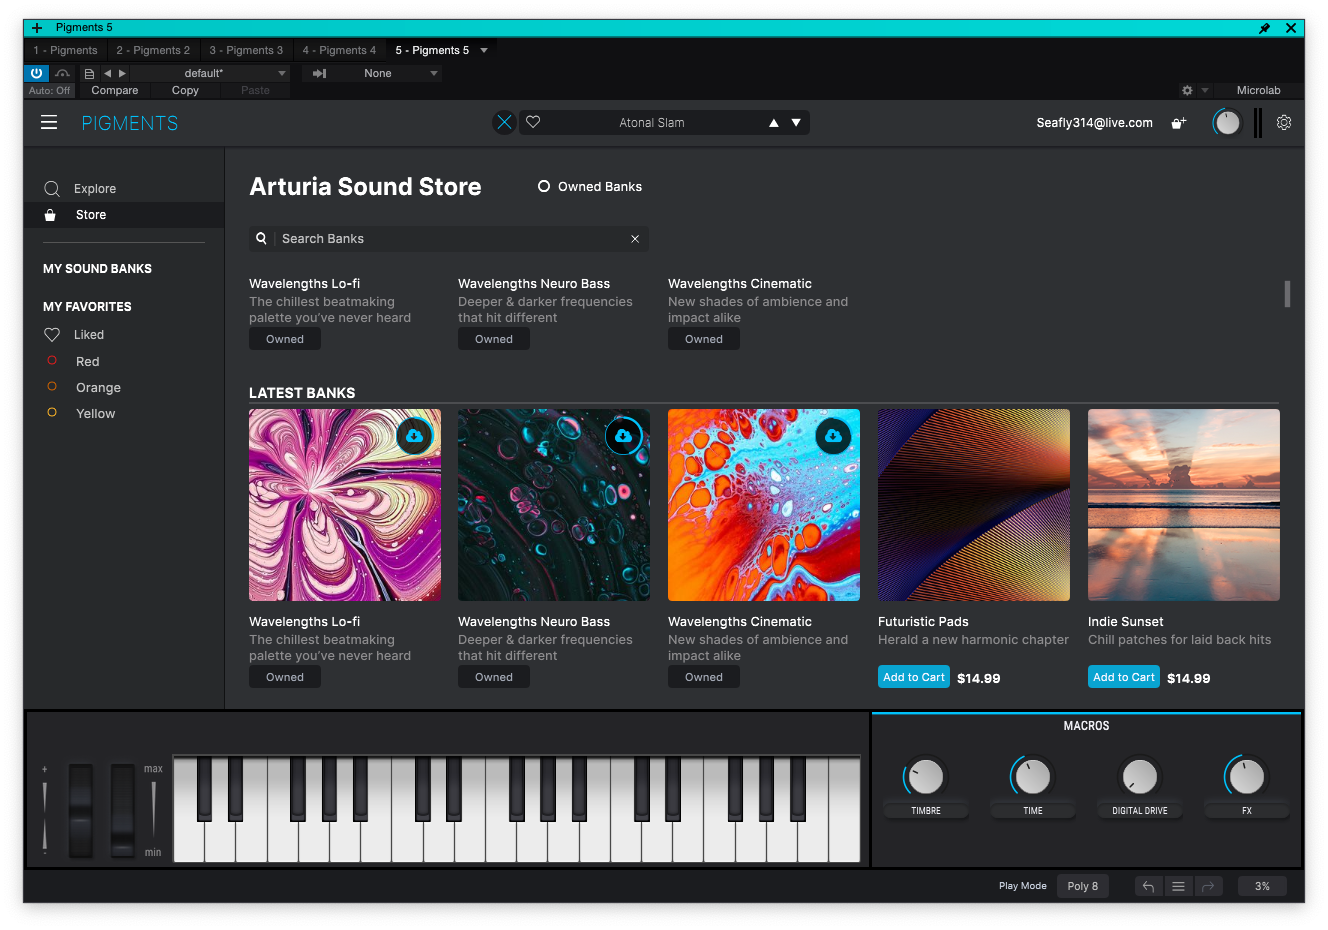This screenshot has height=930, width=1328.
Task: Add Indie Sunset to cart
Action: (1124, 677)
